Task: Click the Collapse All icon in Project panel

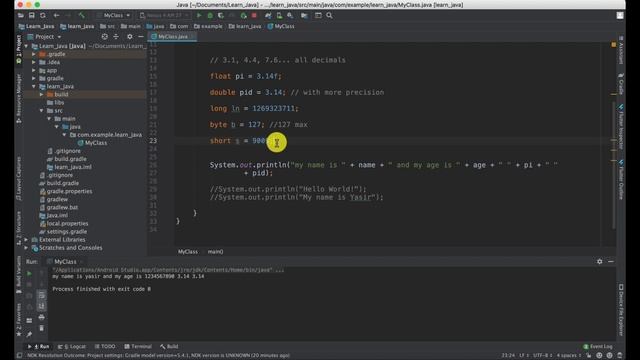Action: (x=116, y=37)
